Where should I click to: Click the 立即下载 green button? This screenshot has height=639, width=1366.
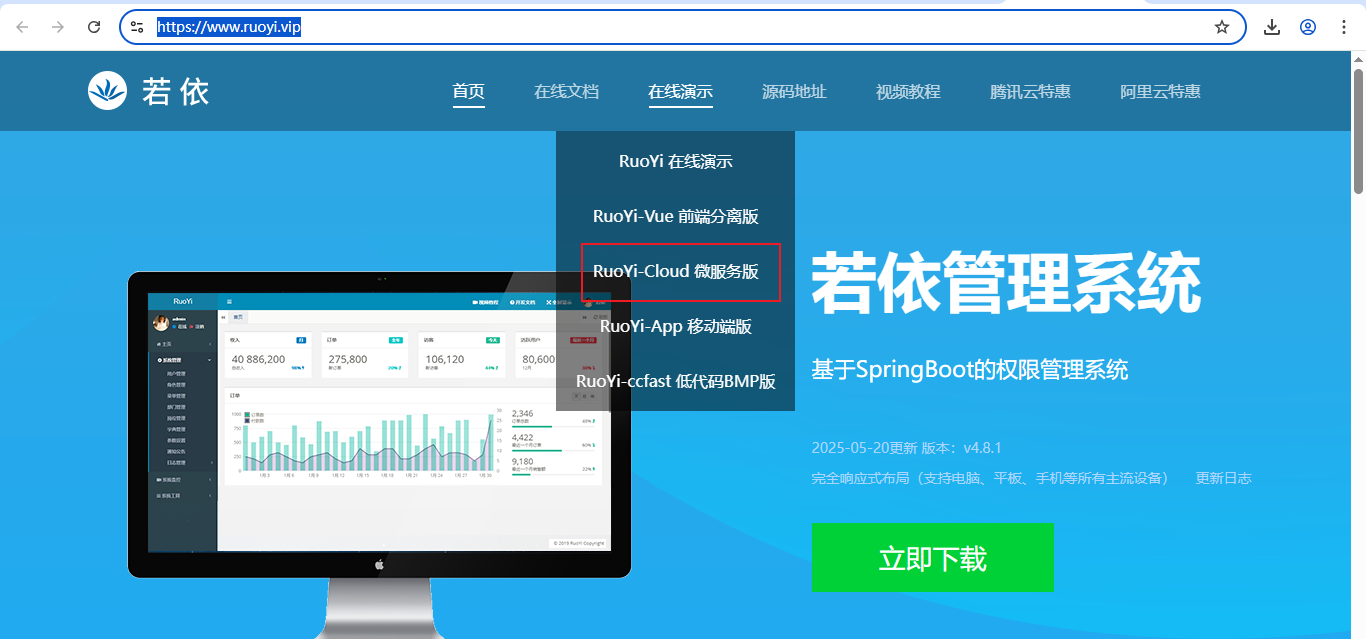(x=932, y=557)
